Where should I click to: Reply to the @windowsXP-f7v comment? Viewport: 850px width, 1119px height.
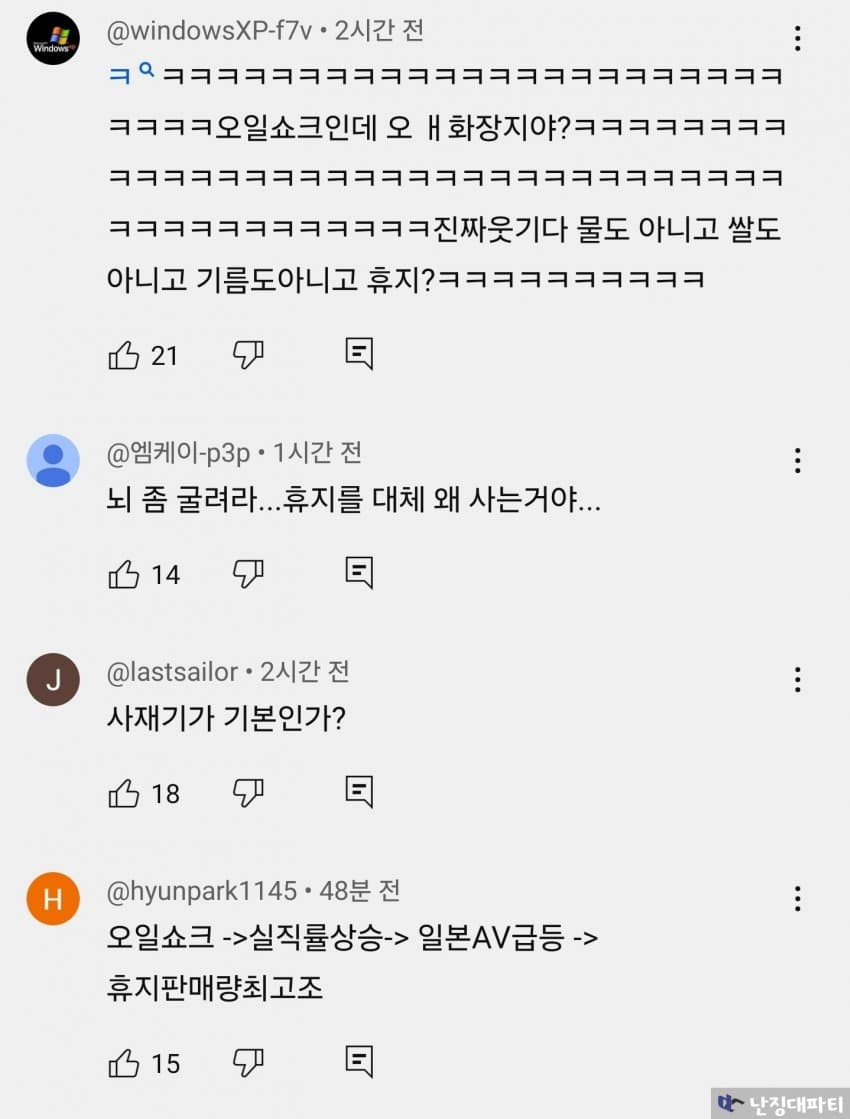pyautogui.click(x=359, y=353)
